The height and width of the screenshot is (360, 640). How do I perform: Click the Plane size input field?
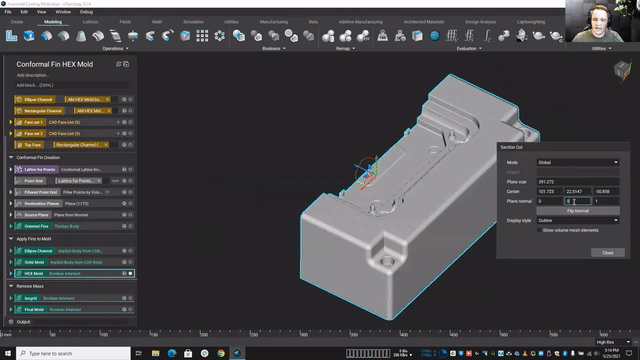[578, 182]
